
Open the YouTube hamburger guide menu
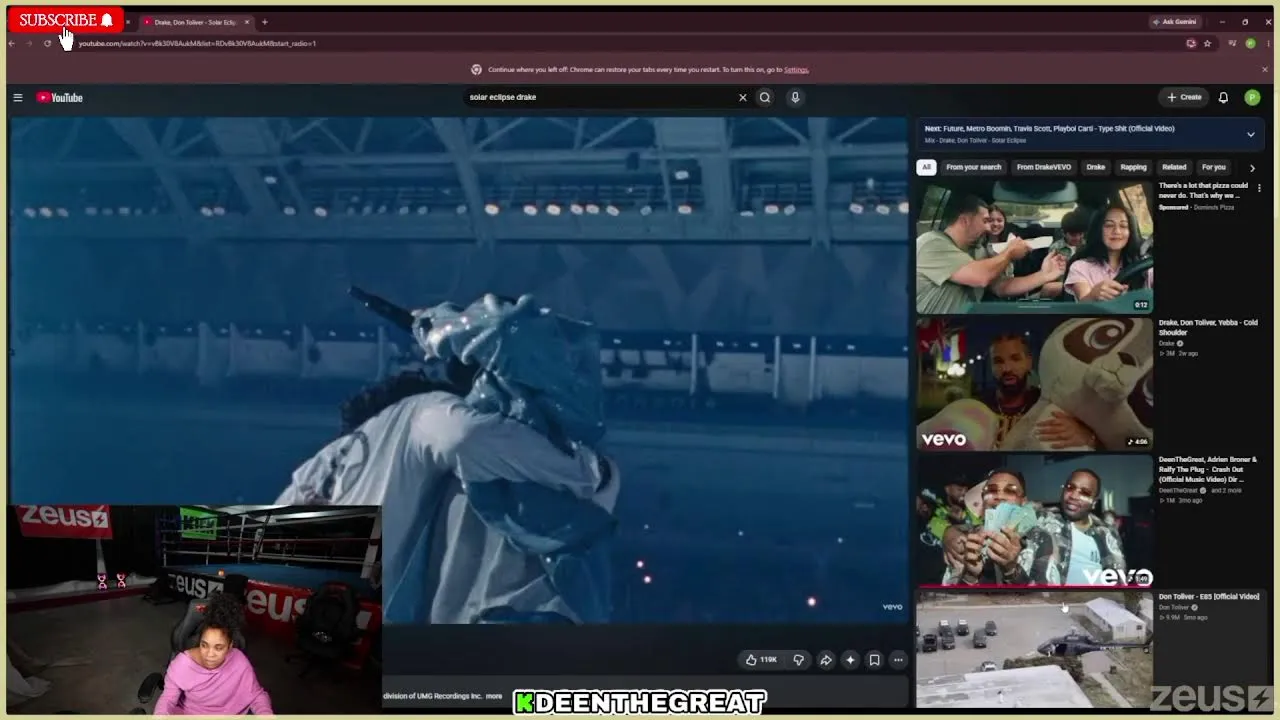[18, 97]
